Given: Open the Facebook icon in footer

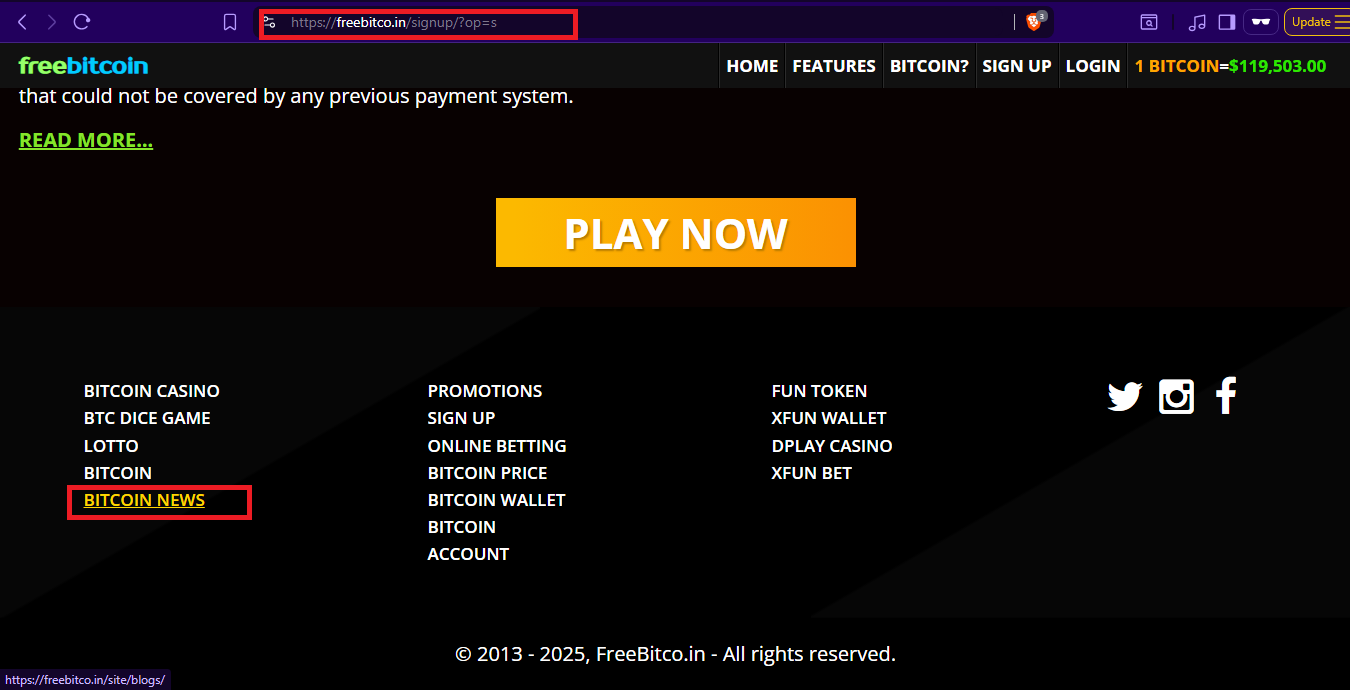Looking at the screenshot, I should pos(1226,396).
